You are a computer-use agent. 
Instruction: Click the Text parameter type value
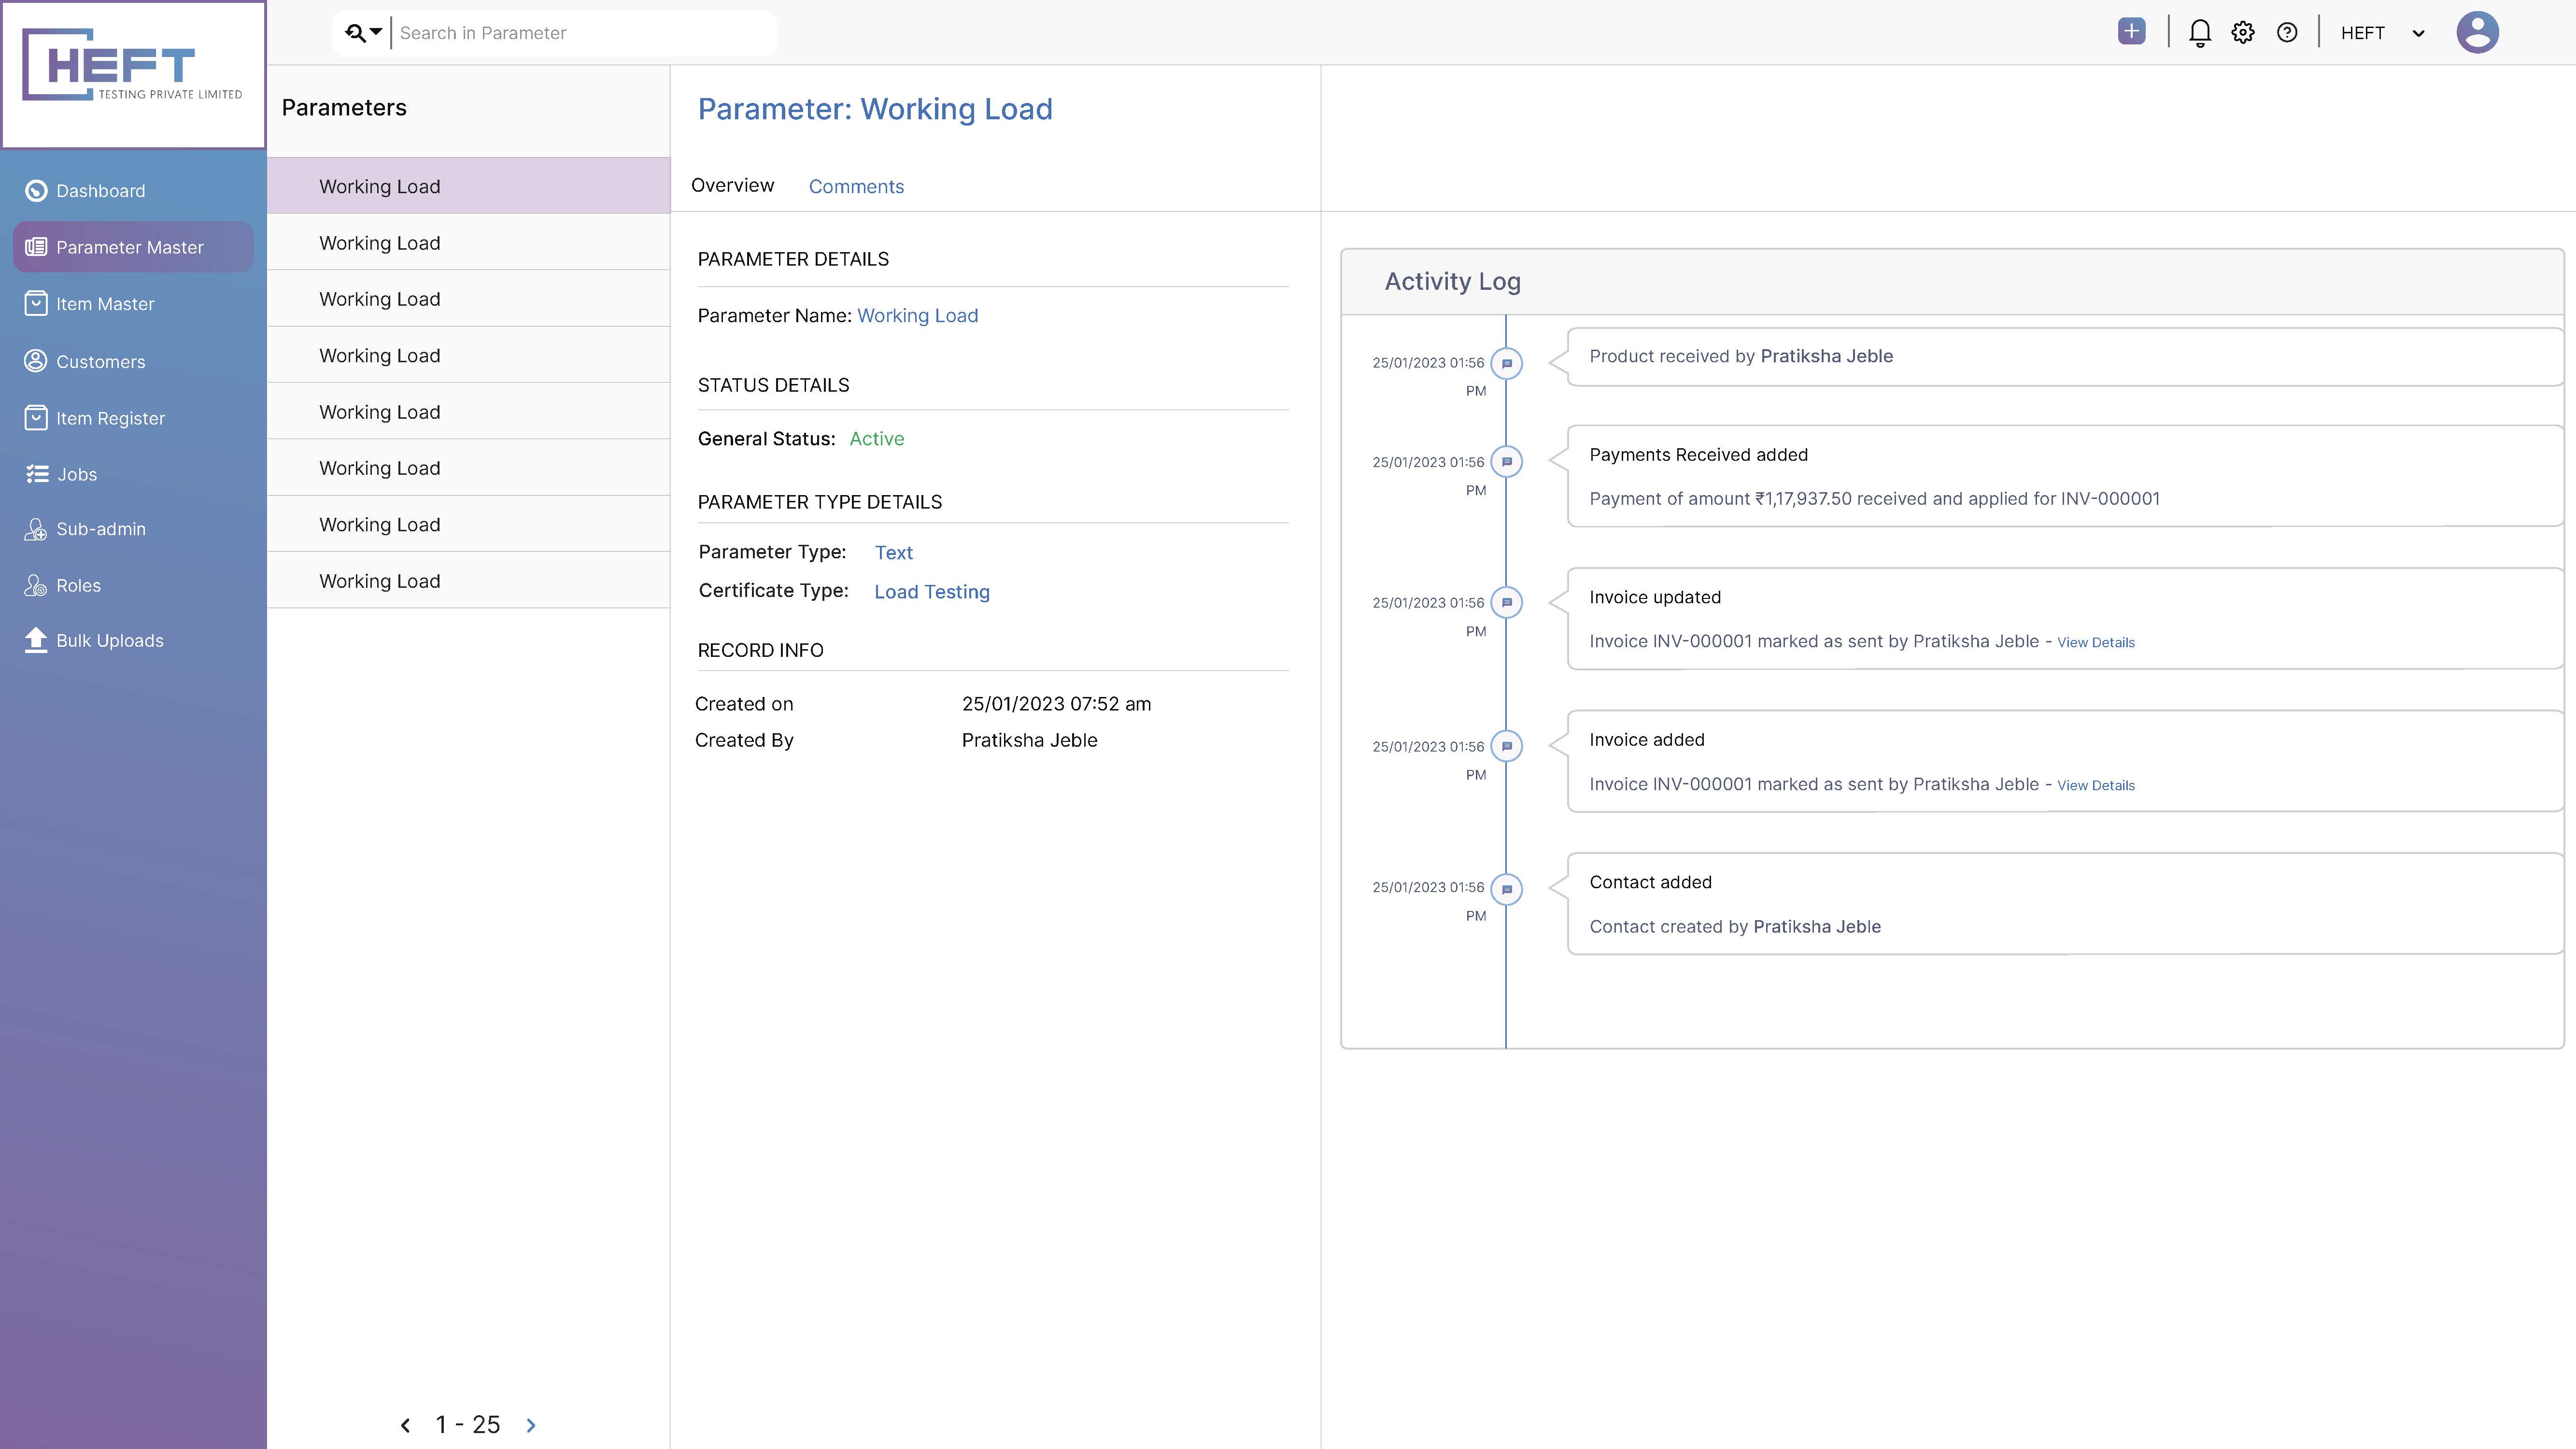(893, 553)
